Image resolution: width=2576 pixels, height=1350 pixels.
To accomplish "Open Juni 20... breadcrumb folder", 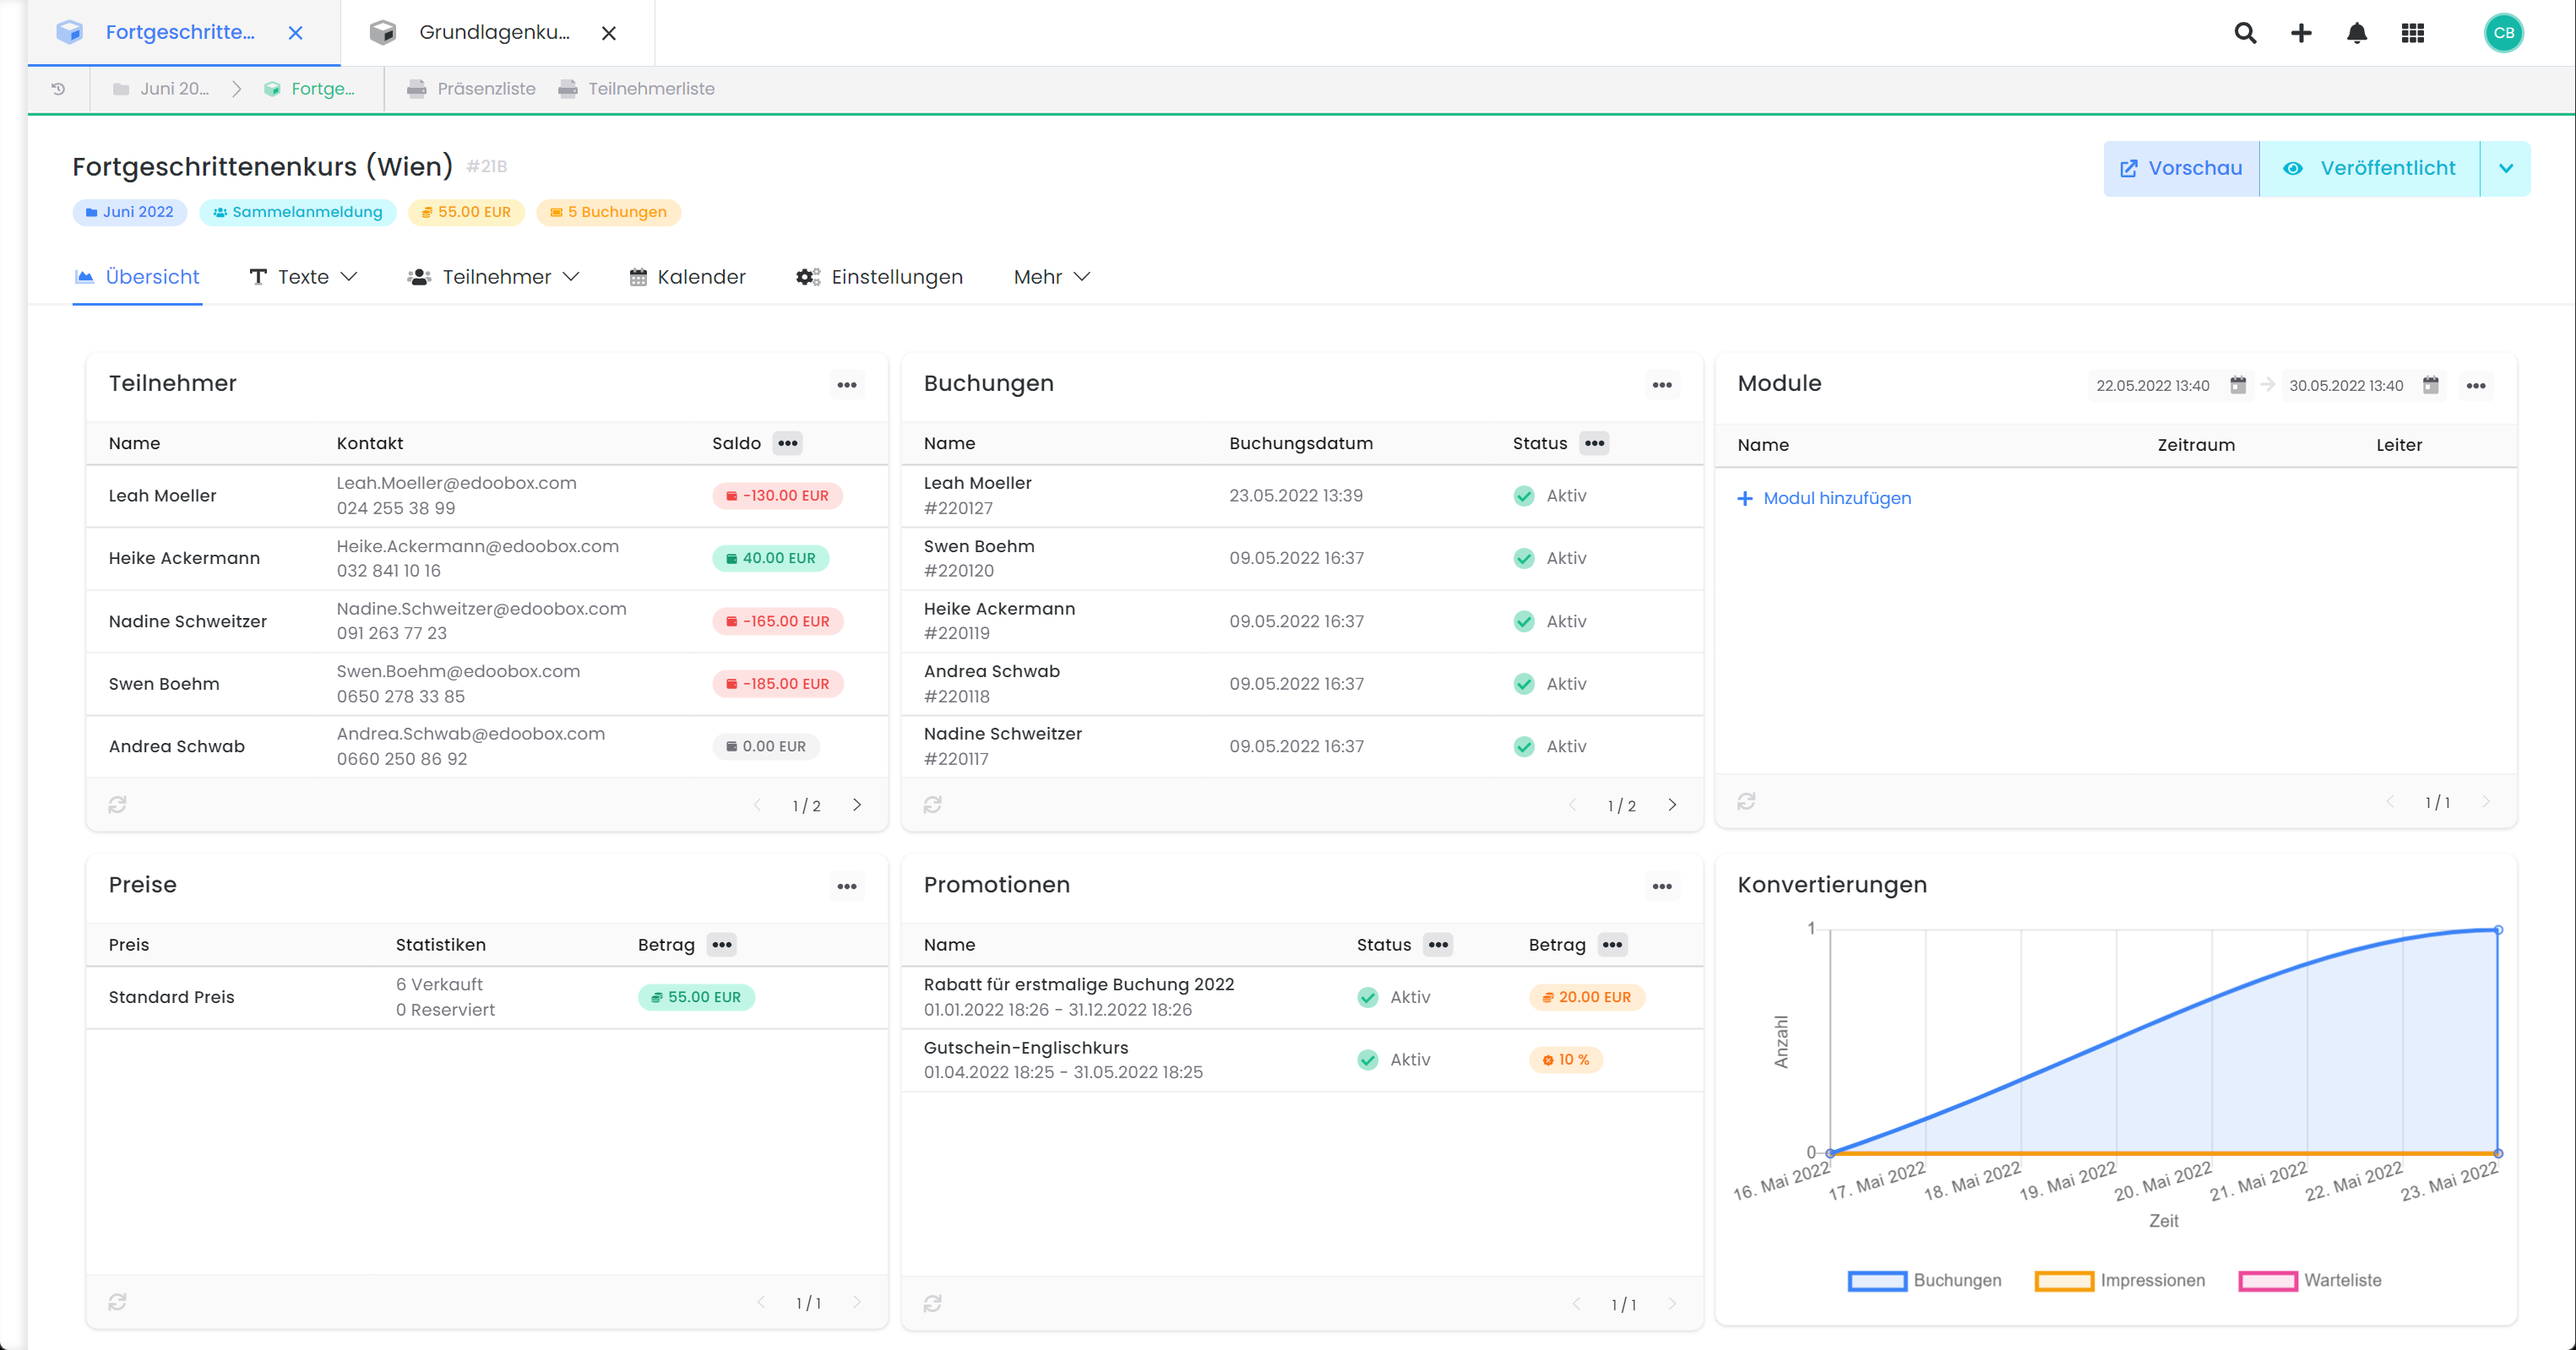I will 161,89.
